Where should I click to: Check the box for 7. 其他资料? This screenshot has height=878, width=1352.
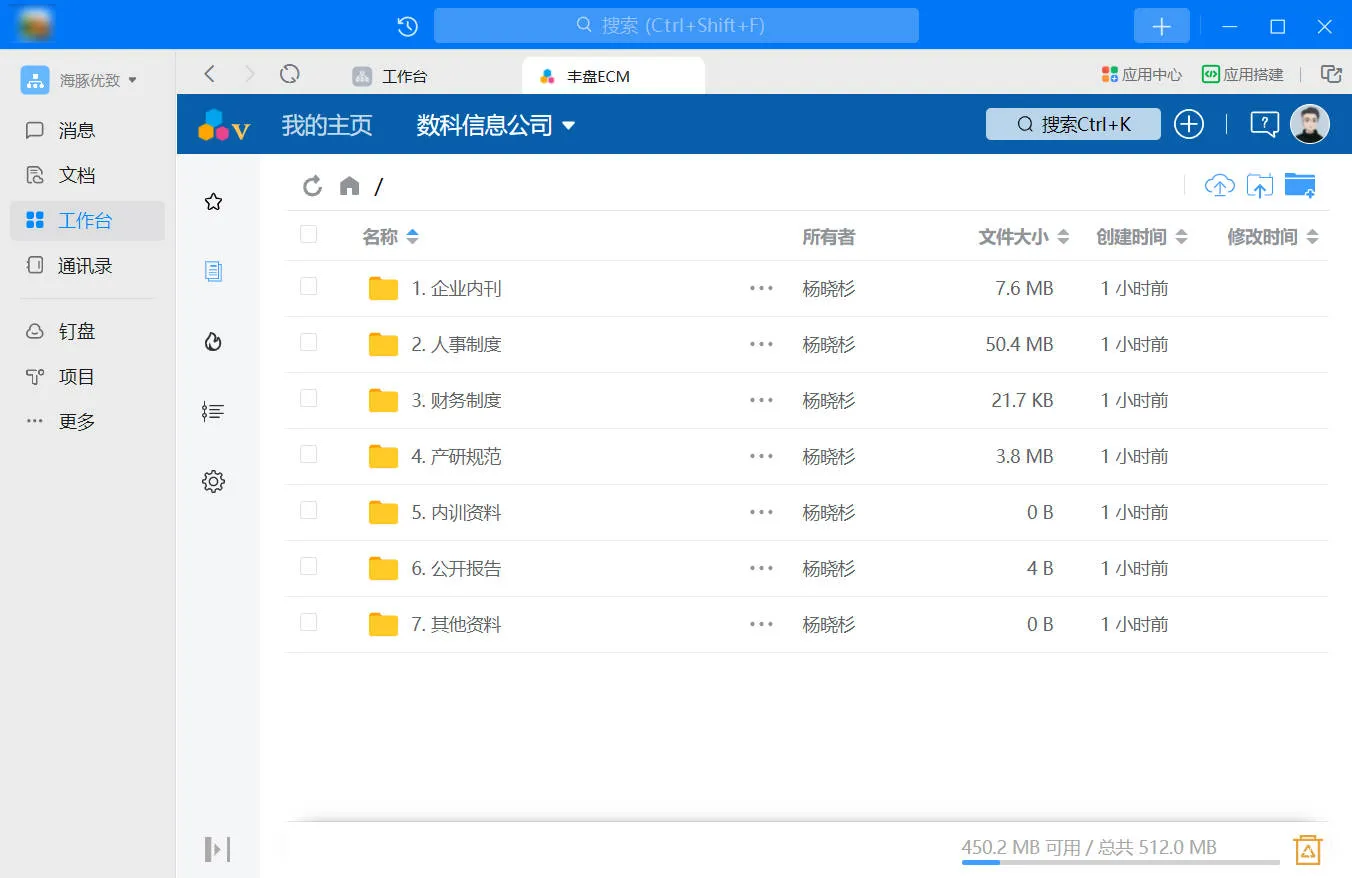click(308, 622)
